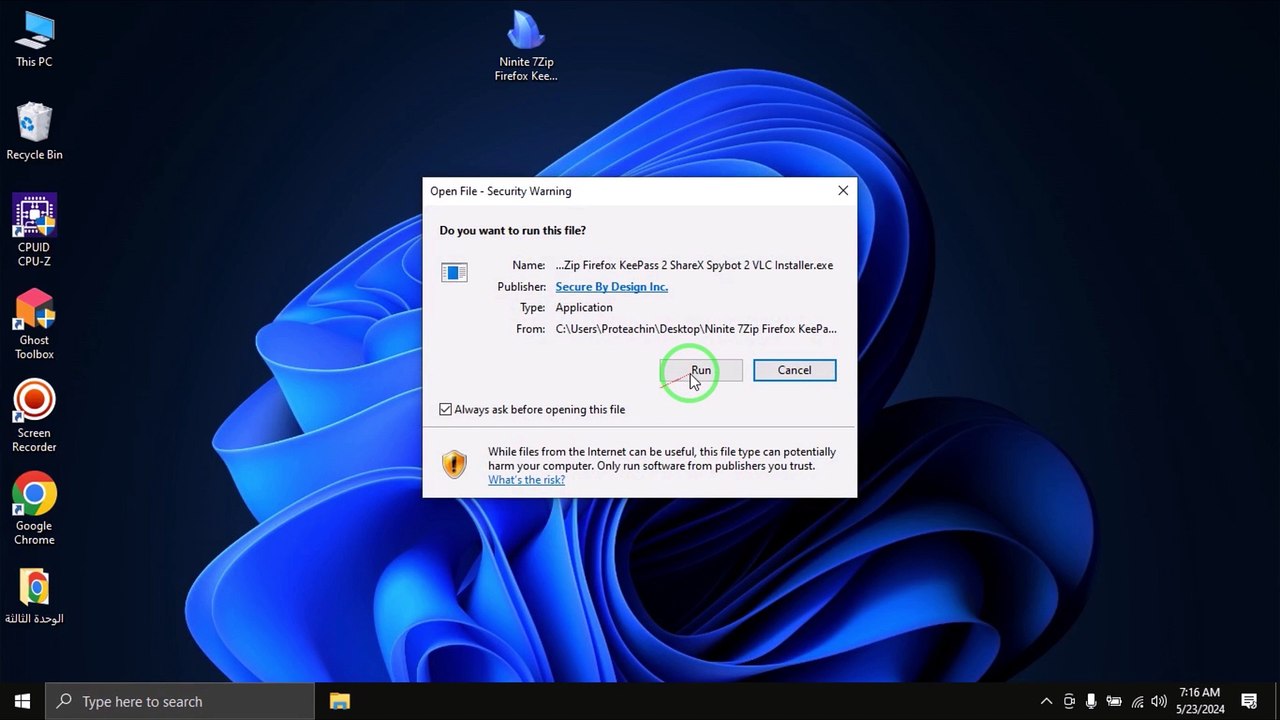Image resolution: width=1280 pixels, height=720 pixels.
Task: Select the Recycle Bin icon
Action: pyautogui.click(x=34, y=132)
